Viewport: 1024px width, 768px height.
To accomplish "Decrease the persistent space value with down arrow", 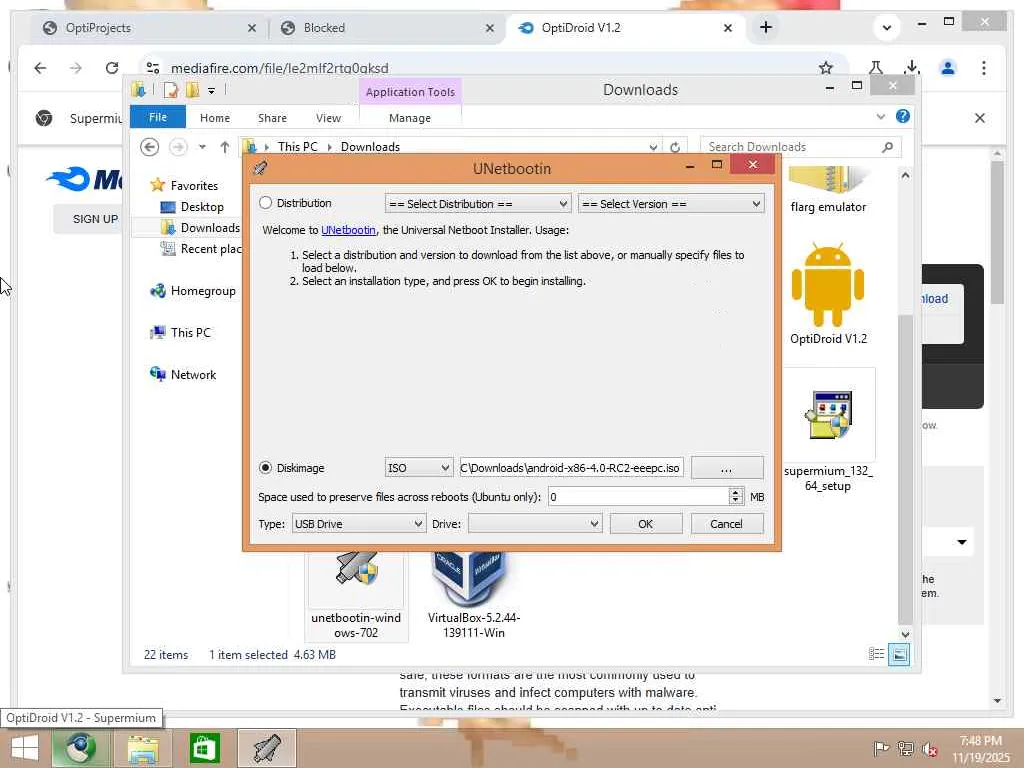I will (736, 502).
